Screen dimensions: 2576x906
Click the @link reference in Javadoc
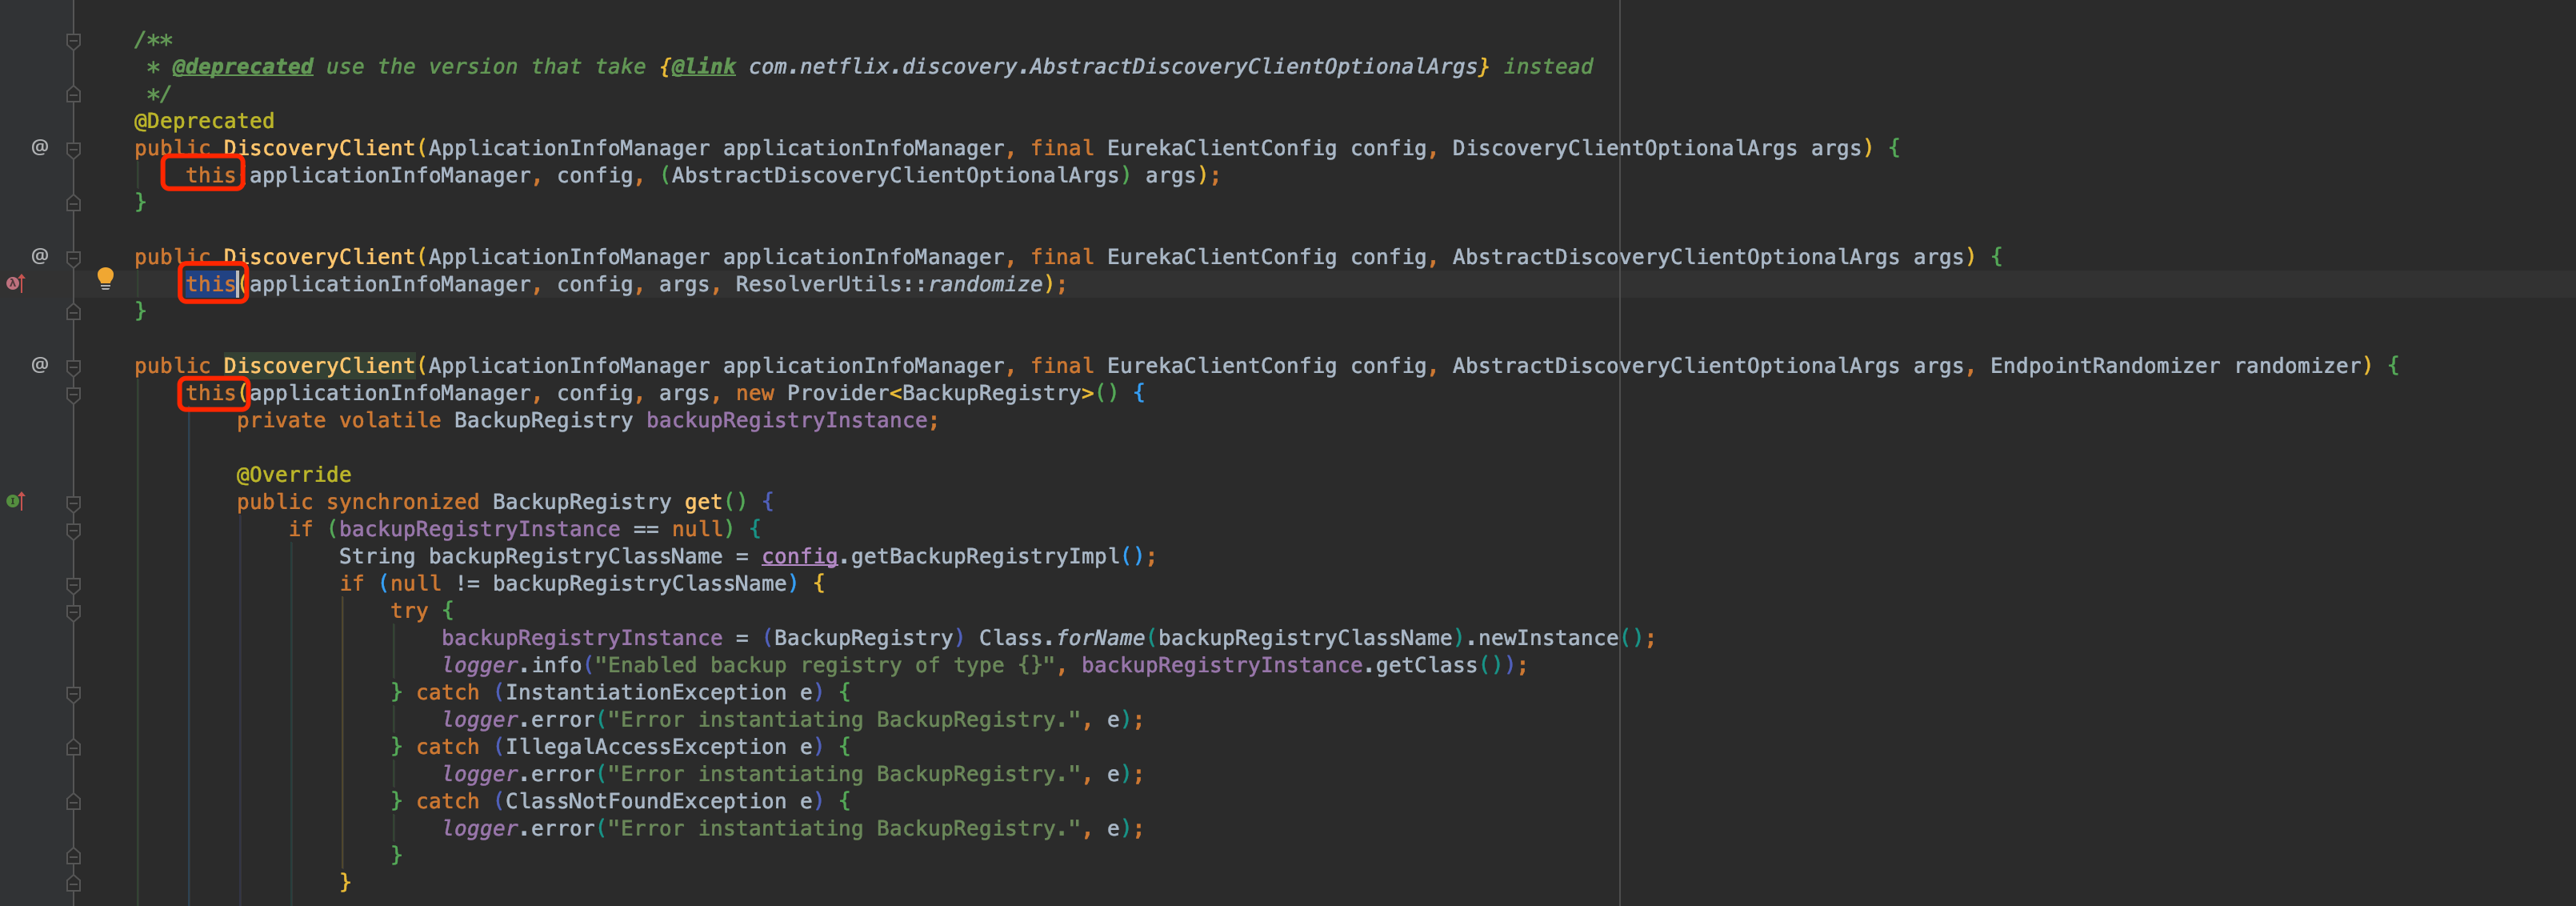tap(703, 67)
